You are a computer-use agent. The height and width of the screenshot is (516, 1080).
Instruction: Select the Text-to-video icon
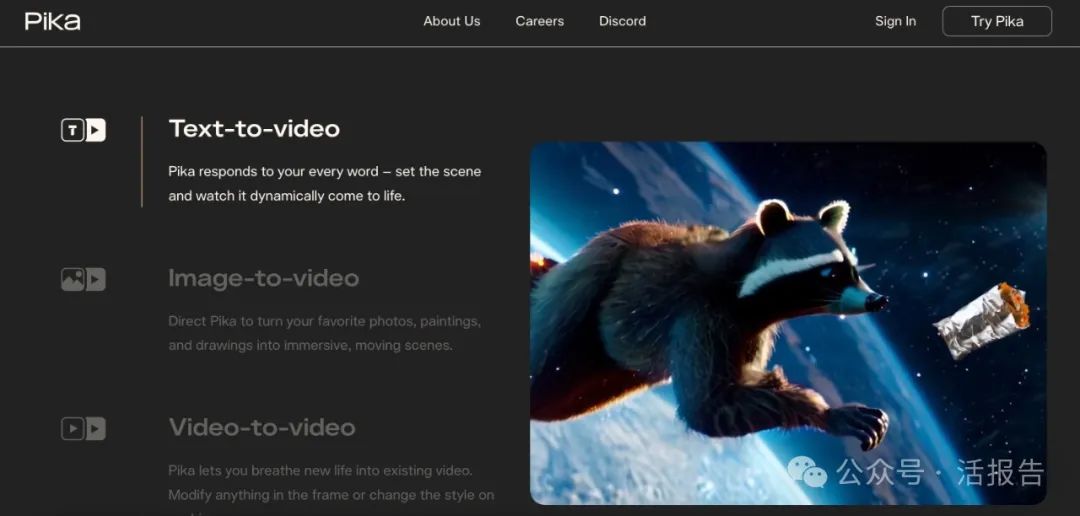pos(83,130)
